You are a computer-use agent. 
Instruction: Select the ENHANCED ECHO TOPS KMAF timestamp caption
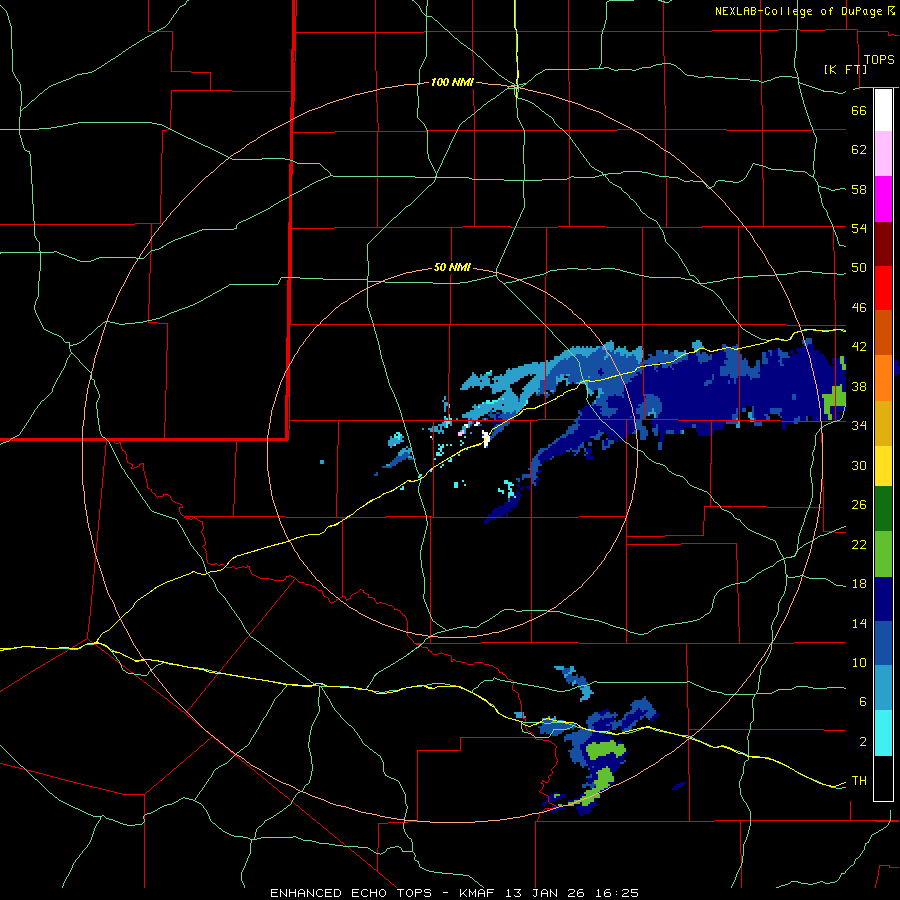(454, 893)
